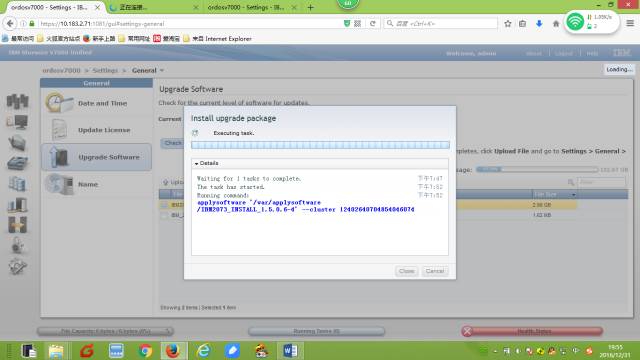This screenshot has height=360, width=640.
Task: Click the QR code icon in address bar
Action: (x=358, y=24)
